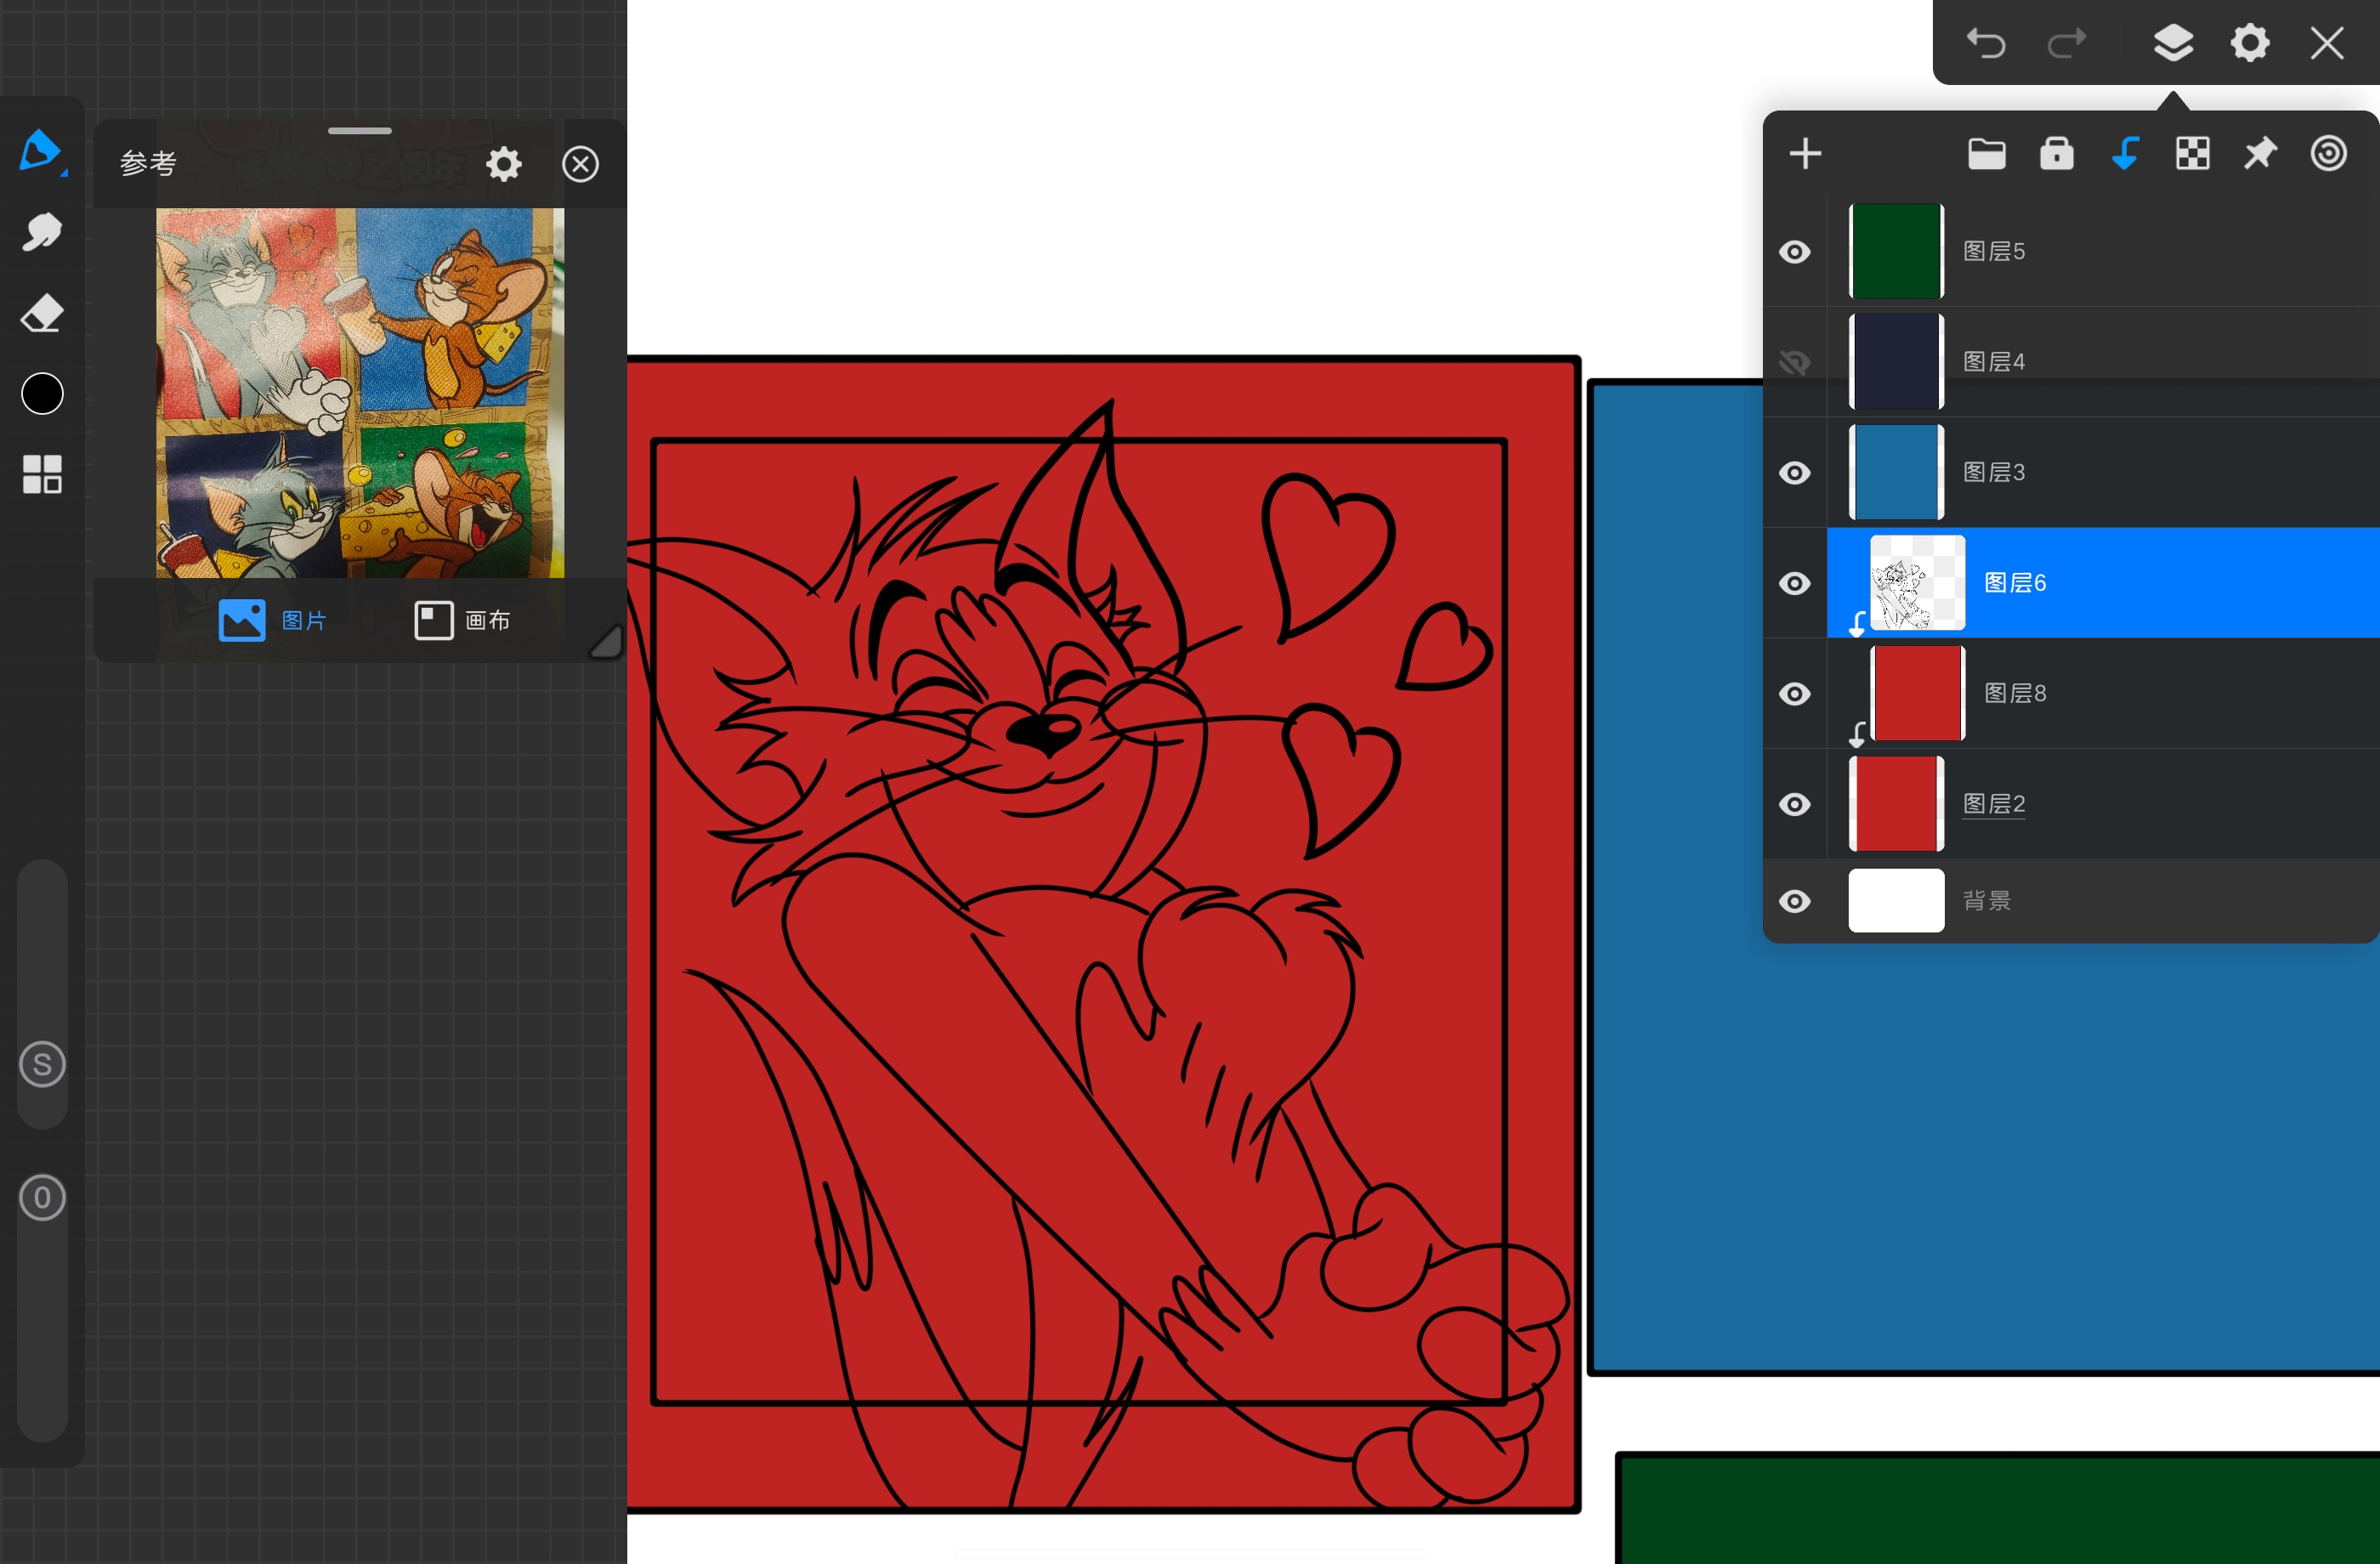This screenshot has height=1564, width=2380.
Task: Show hidden layer 图层4
Action: click(x=1795, y=362)
